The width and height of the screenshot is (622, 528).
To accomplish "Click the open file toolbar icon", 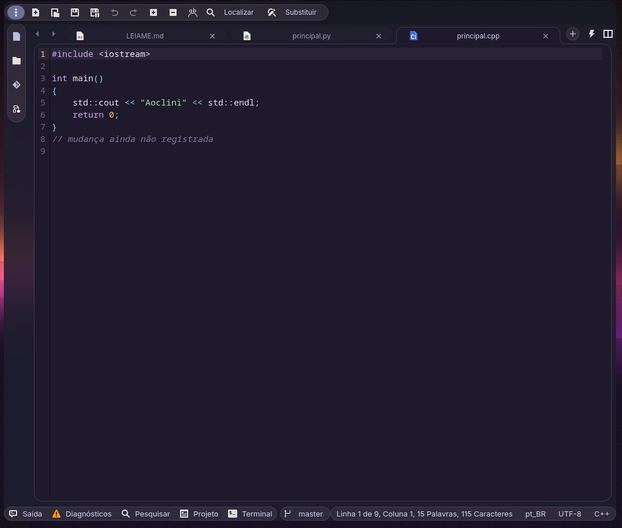I will tap(55, 12).
